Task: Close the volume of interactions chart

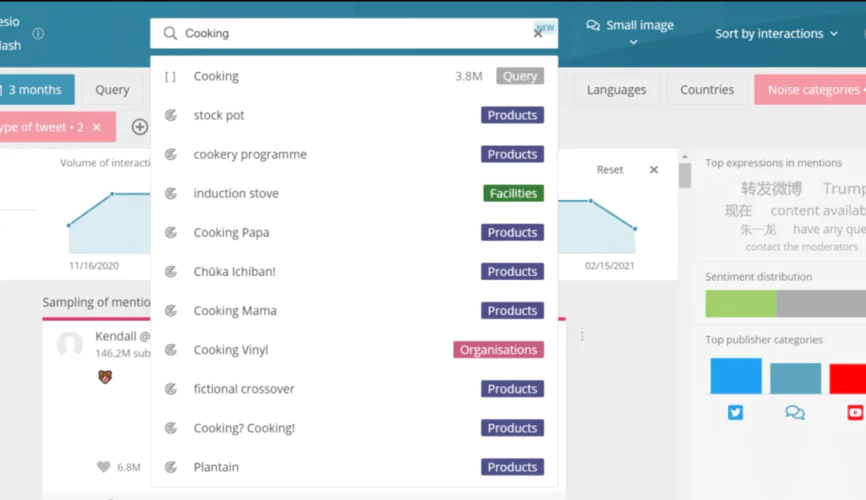Action: tap(654, 170)
